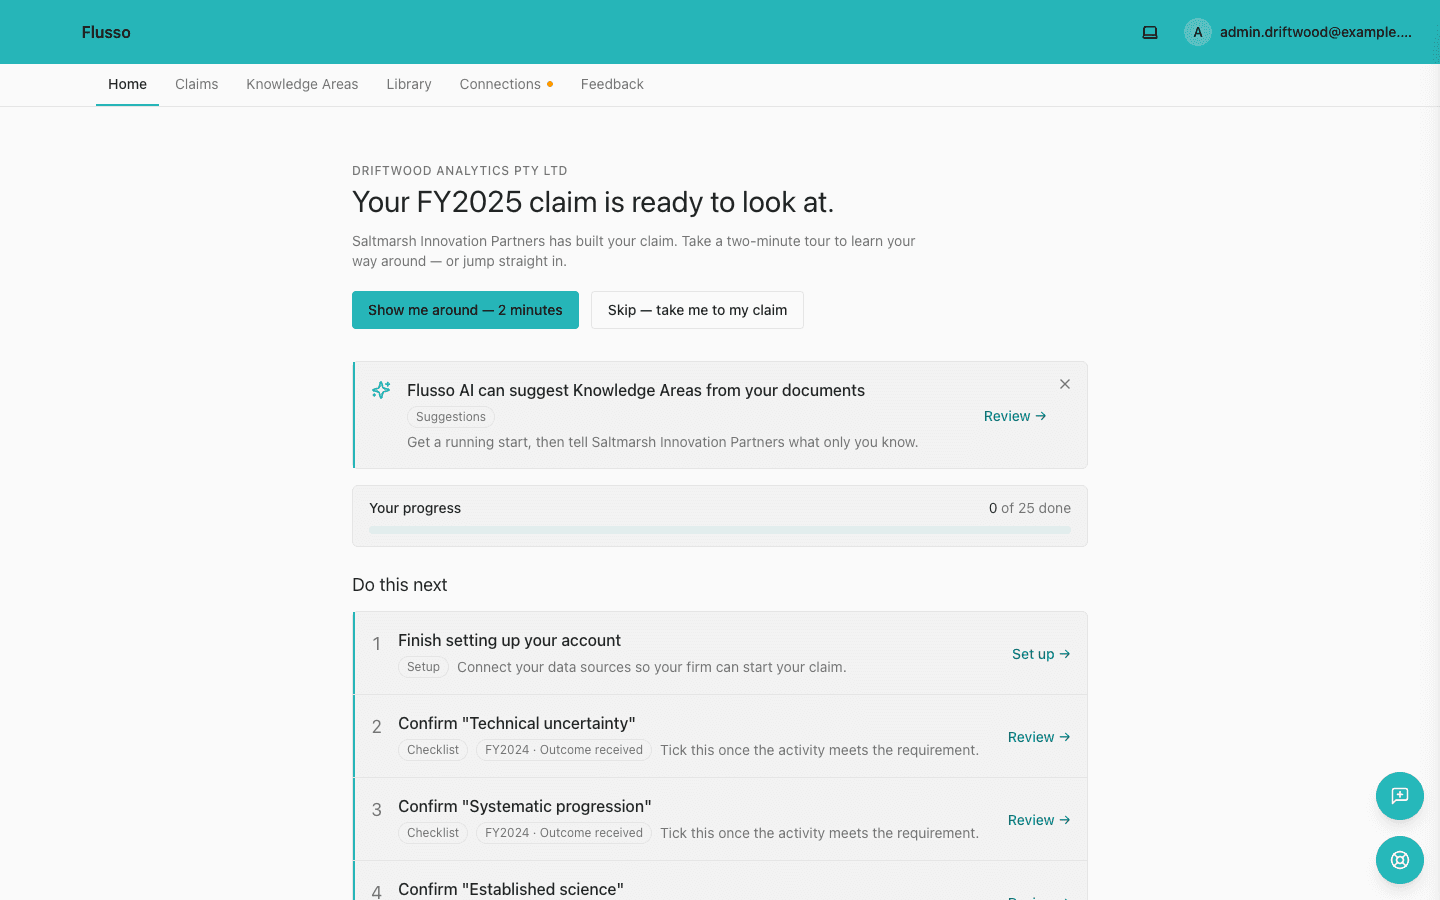
Task: Click the "Do this next" heading
Action: pyautogui.click(x=400, y=585)
